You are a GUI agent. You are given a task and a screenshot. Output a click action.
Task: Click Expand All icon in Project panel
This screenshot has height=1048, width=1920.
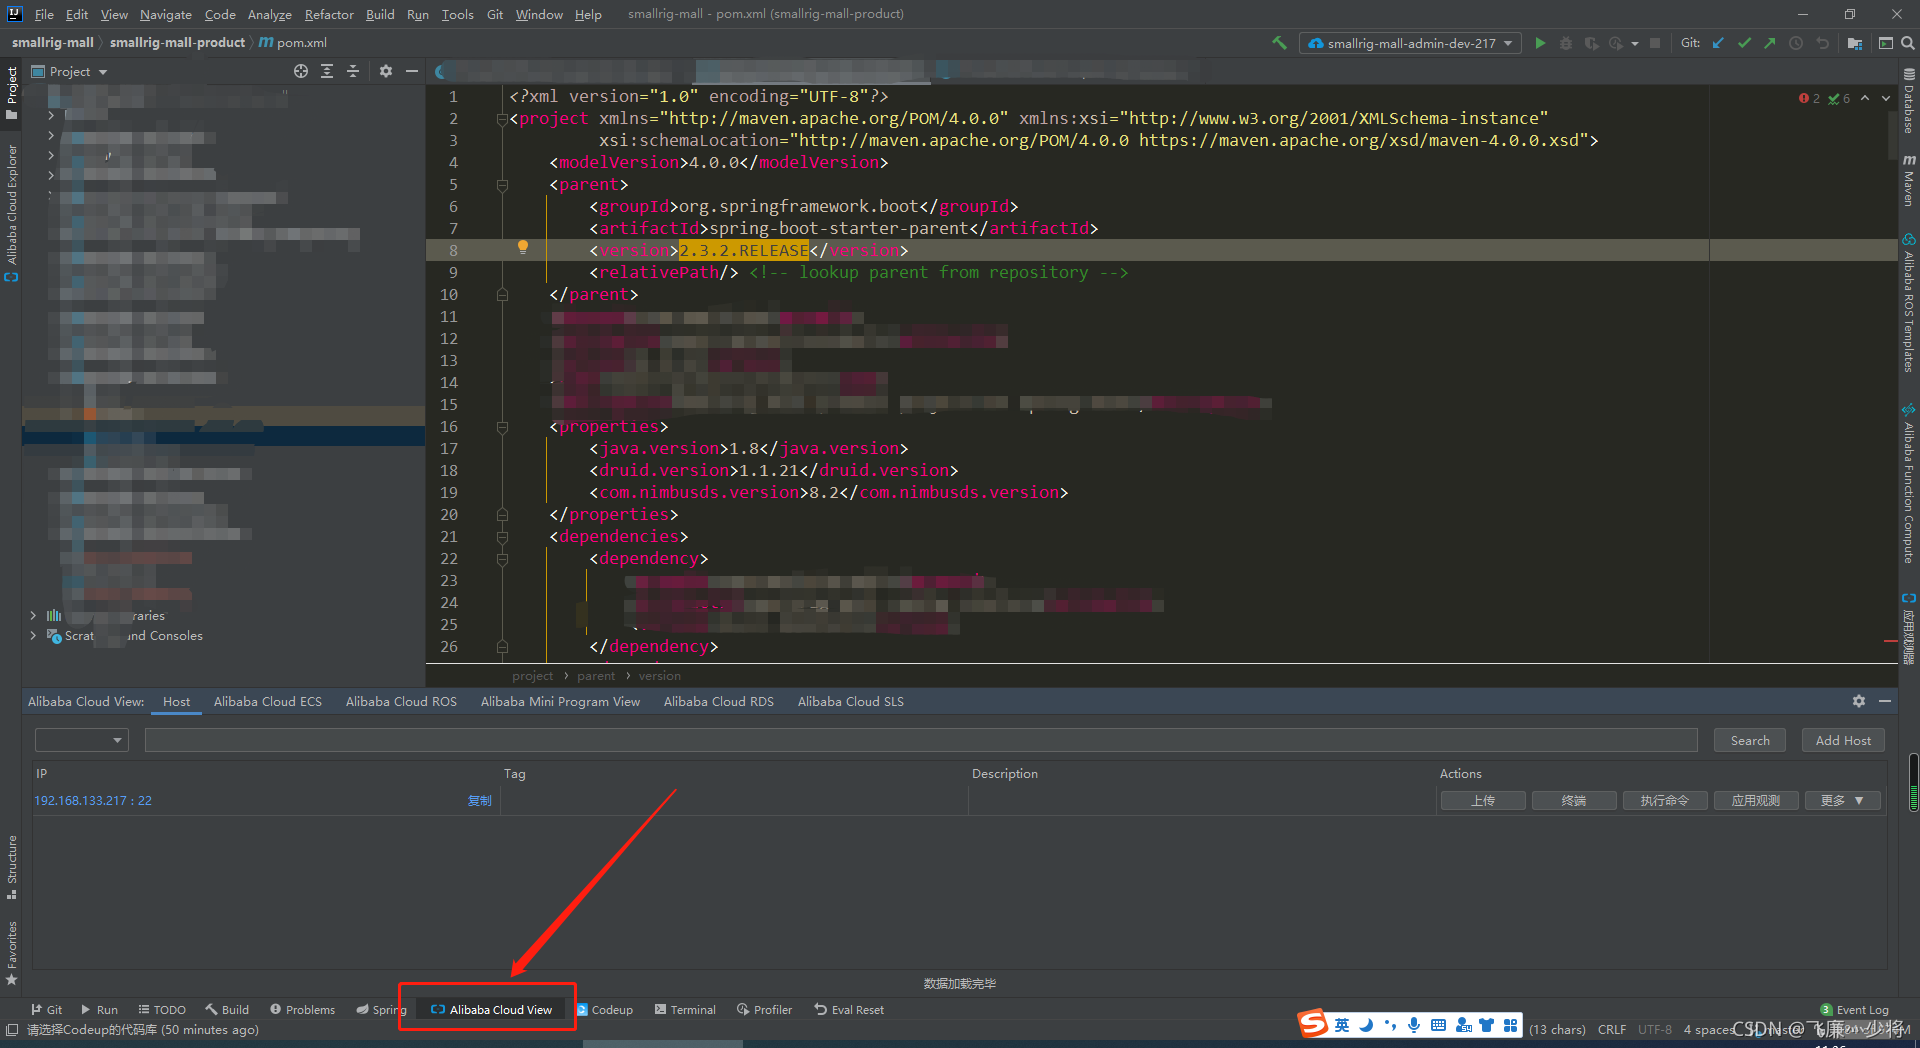327,71
